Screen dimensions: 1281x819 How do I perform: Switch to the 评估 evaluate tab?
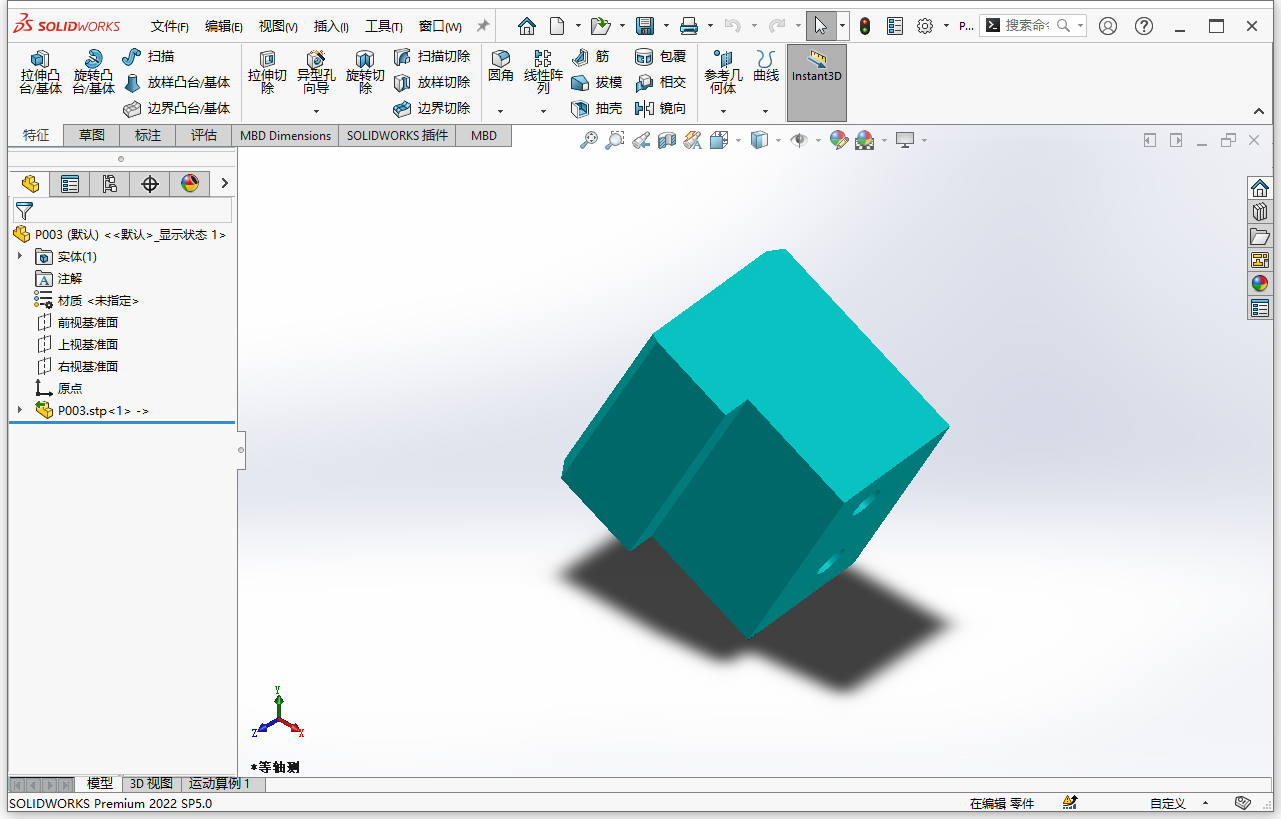coord(204,136)
